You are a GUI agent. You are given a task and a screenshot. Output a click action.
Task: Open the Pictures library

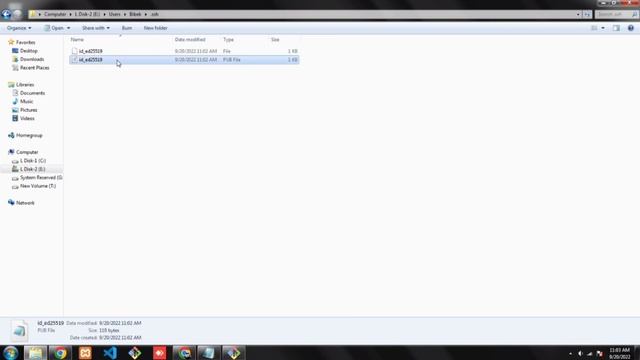point(29,110)
